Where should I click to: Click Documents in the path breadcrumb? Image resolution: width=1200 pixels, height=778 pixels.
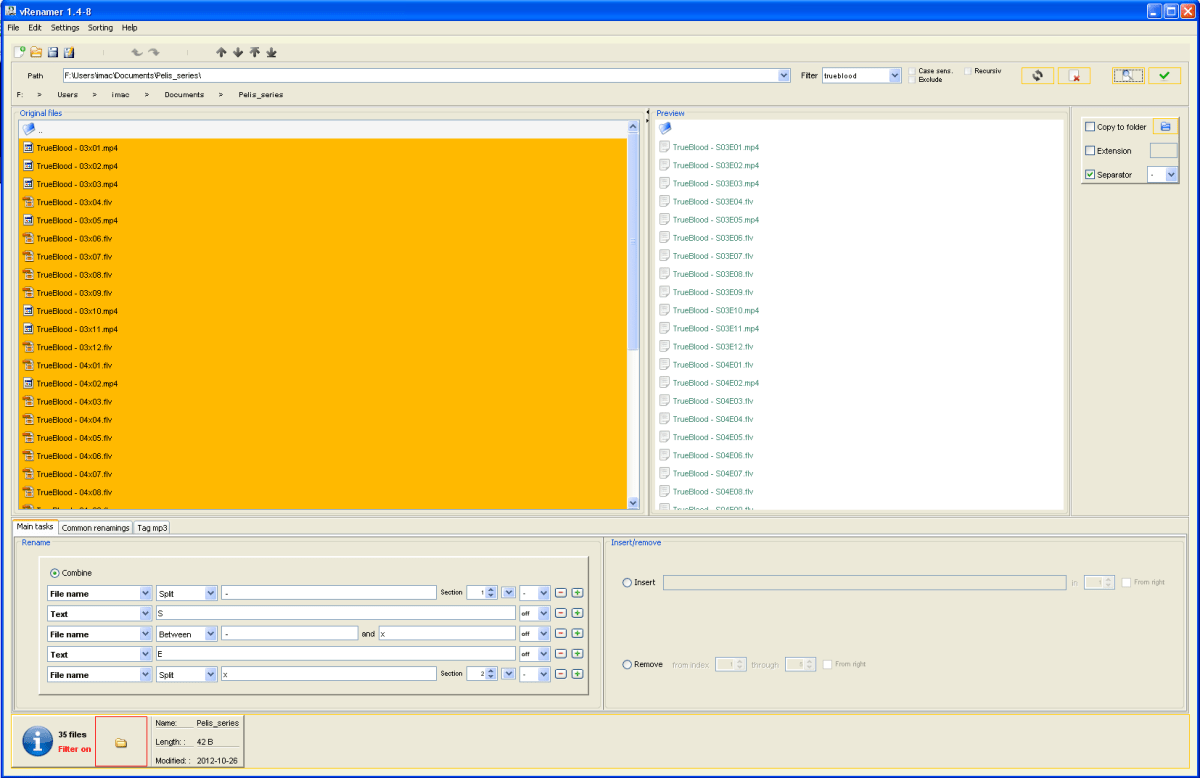tap(184, 95)
